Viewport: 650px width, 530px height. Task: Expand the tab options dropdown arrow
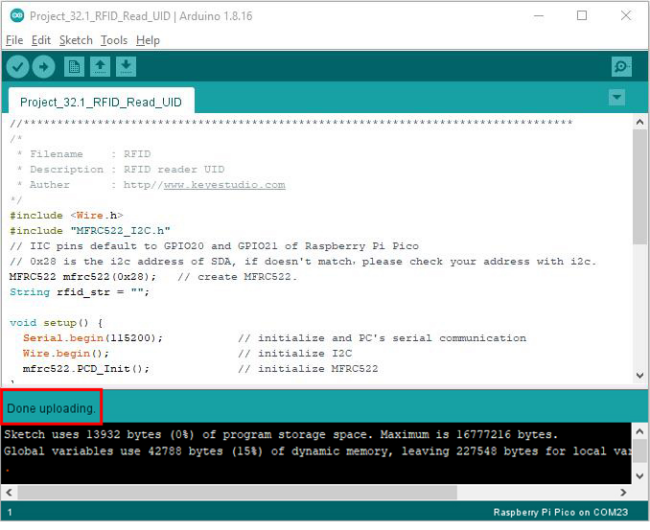pyautogui.click(x=617, y=97)
